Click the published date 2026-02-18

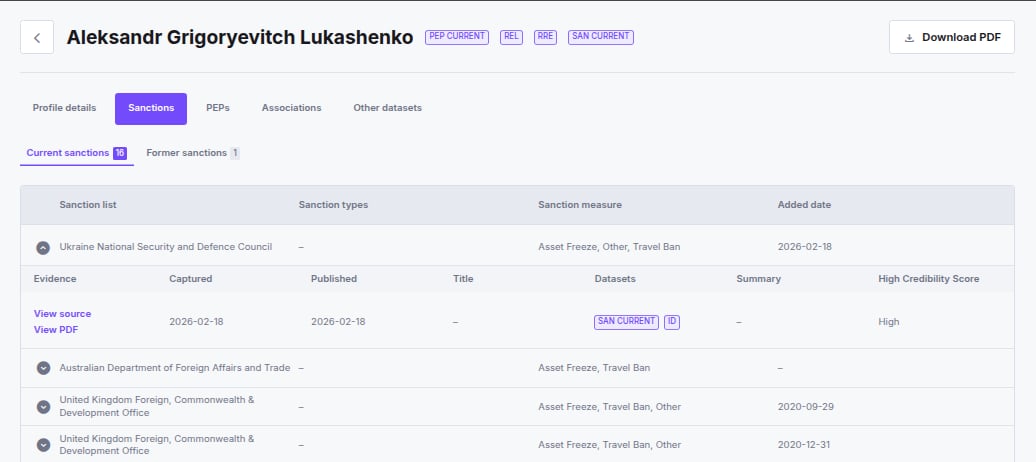coord(338,322)
